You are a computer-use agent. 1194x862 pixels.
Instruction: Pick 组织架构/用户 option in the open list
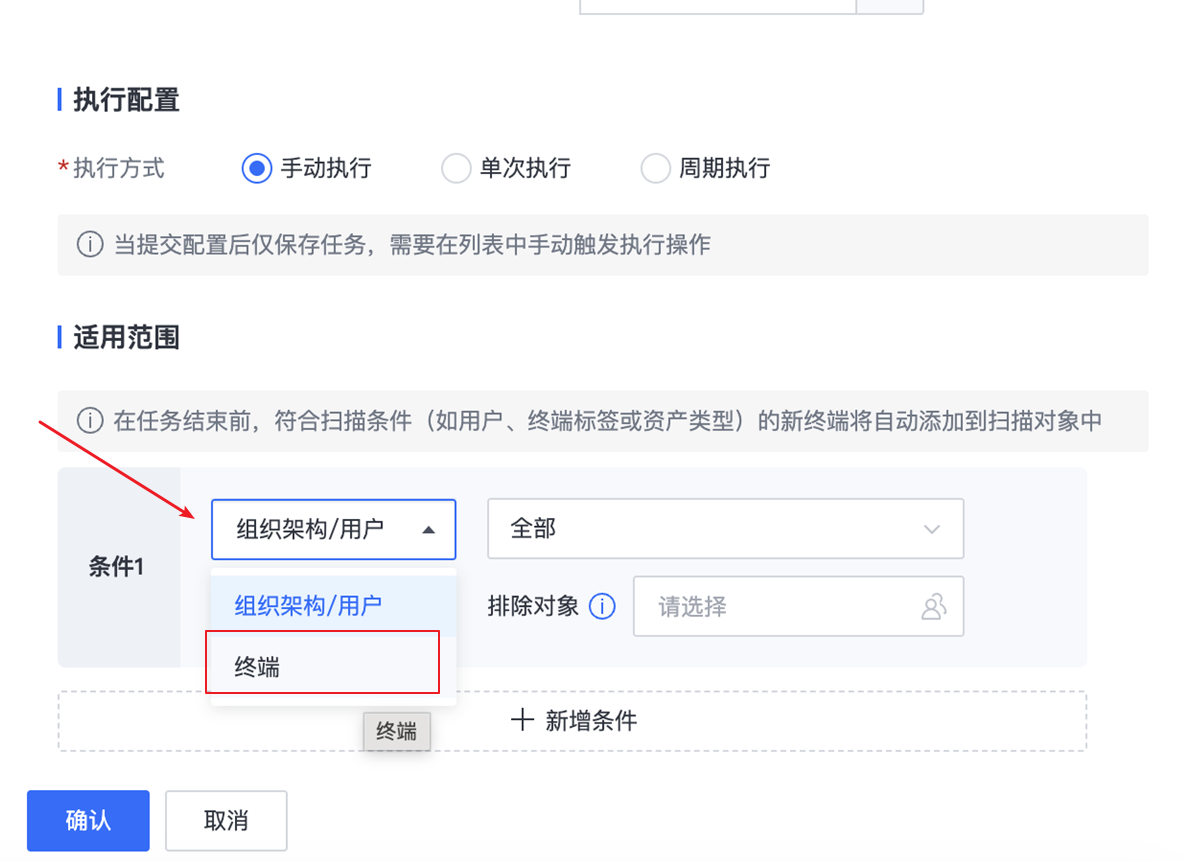pos(308,606)
